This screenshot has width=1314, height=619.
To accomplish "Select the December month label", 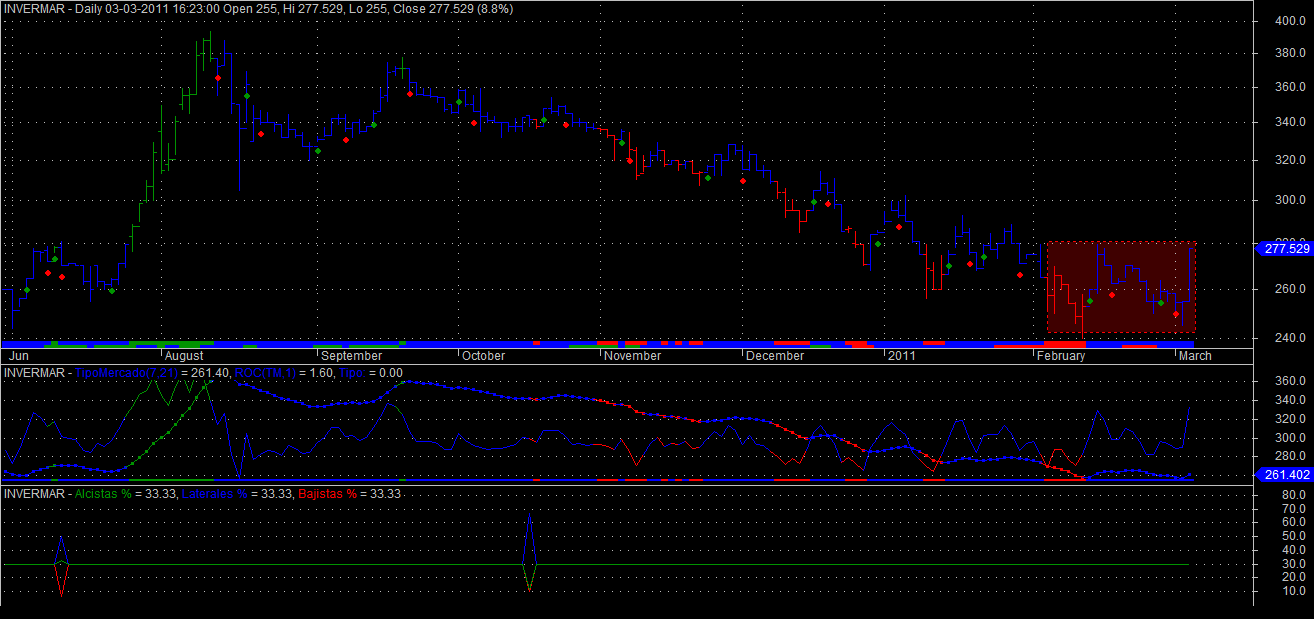I will [x=775, y=356].
